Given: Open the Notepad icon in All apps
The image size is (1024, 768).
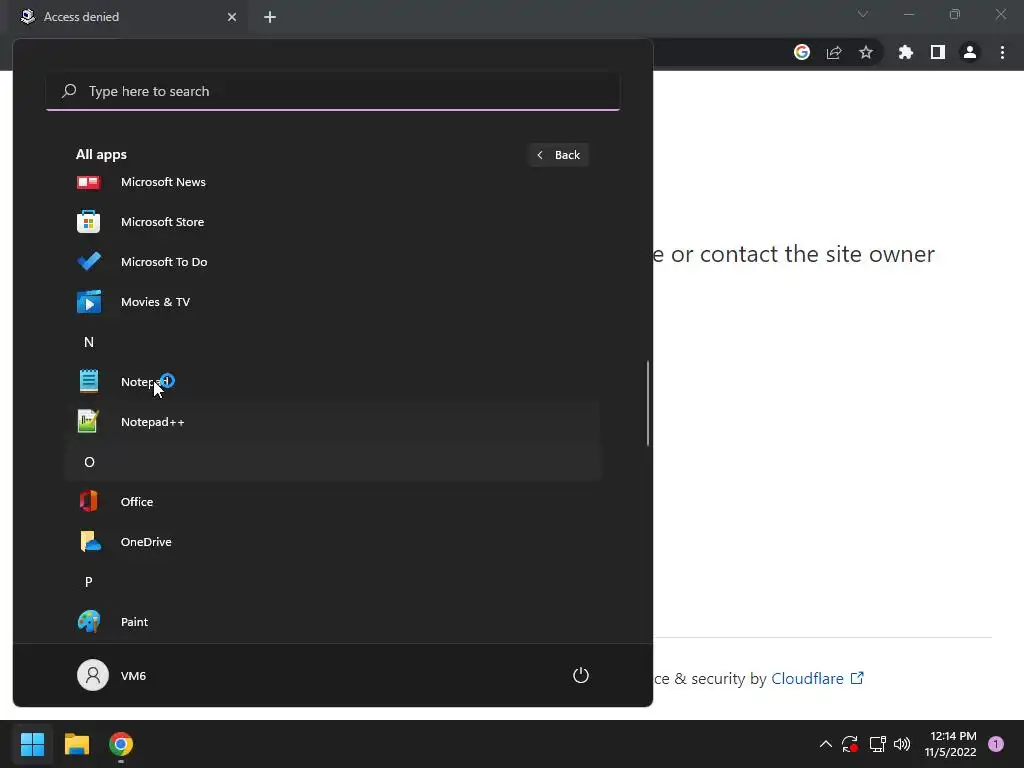Looking at the screenshot, I should tap(89, 381).
